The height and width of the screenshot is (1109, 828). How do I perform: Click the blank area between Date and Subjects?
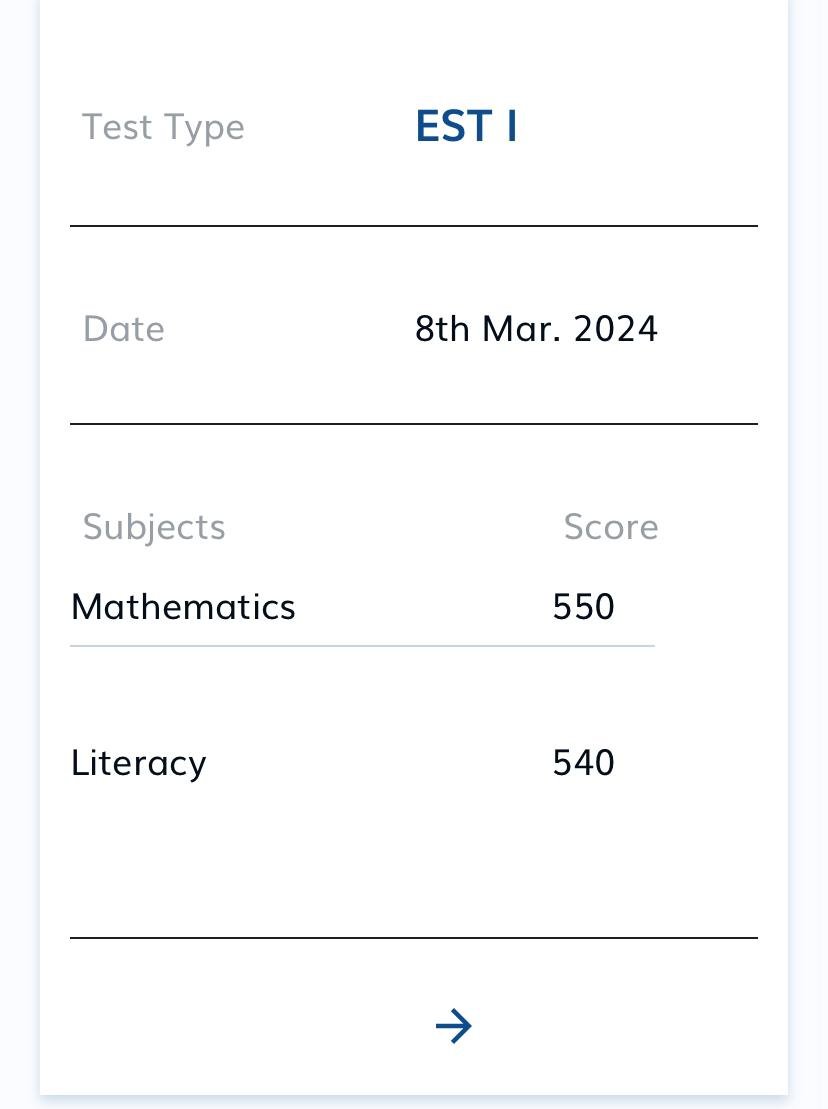click(414, 467)
